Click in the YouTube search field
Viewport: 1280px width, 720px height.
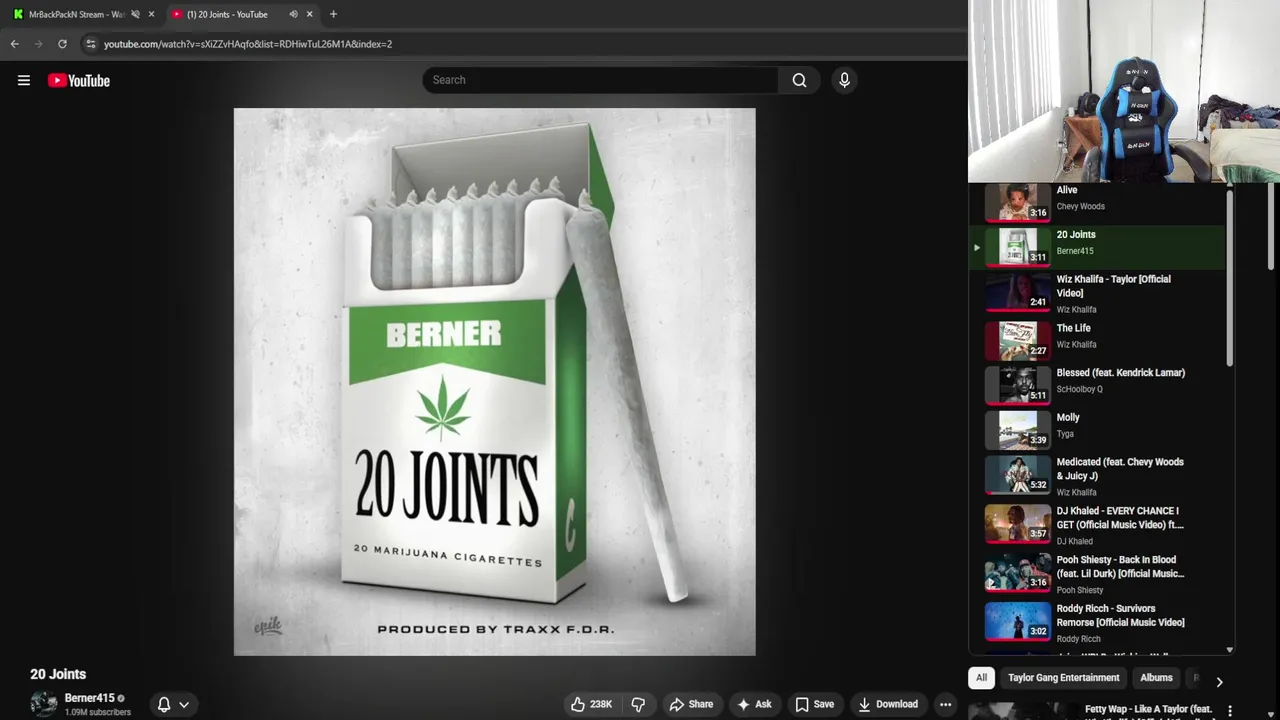[600, 80]
